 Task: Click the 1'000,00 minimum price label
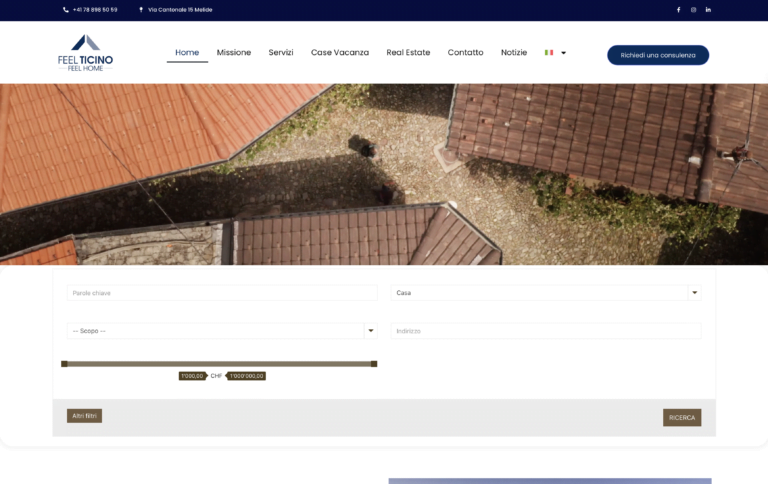click(192, 376)
